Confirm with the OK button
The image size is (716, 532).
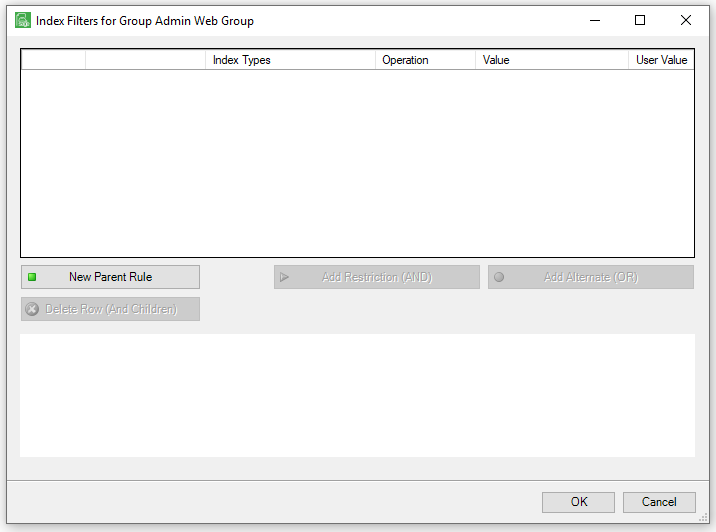(578, 502)
